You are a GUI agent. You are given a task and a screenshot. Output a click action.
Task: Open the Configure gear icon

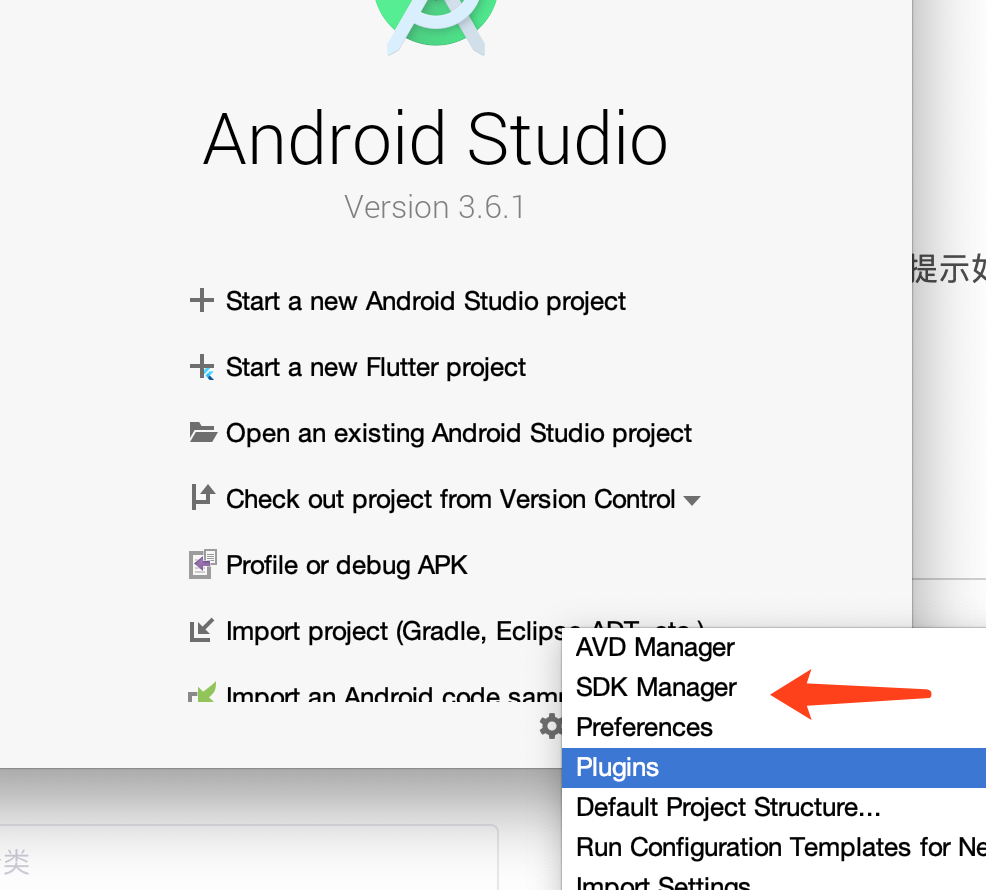(551, 726)
